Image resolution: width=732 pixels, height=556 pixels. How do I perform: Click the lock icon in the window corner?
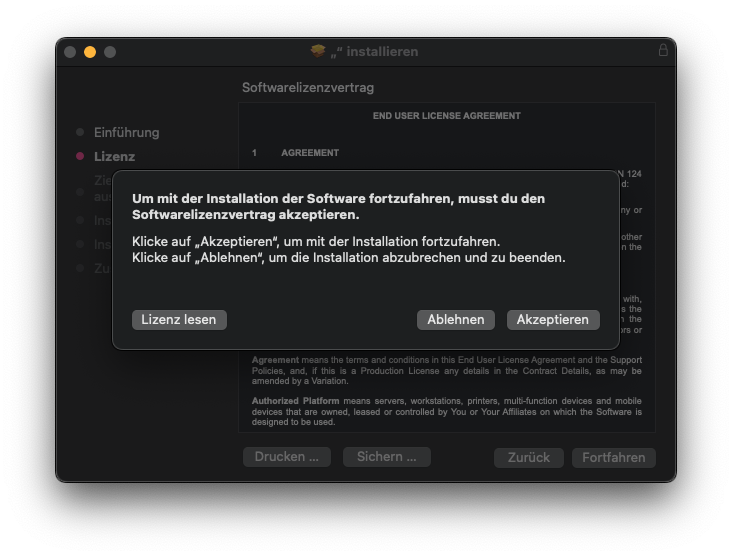click(663, 50)
